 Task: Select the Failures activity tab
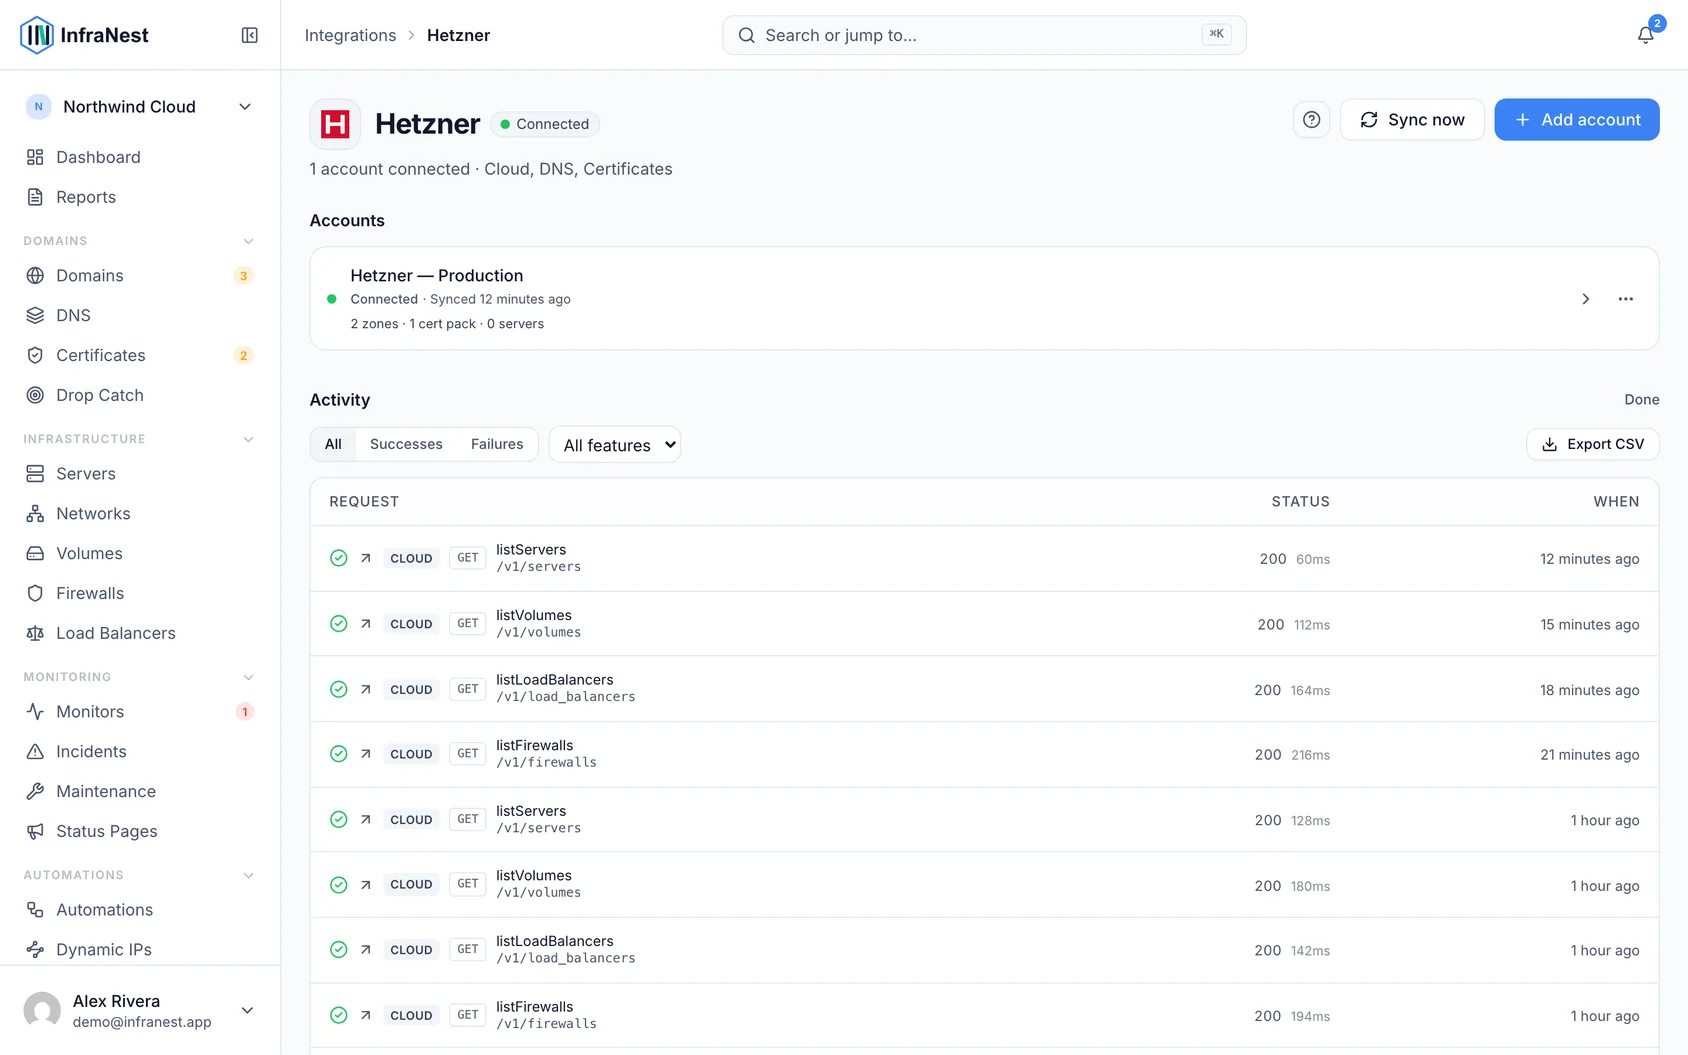point(497,444)
